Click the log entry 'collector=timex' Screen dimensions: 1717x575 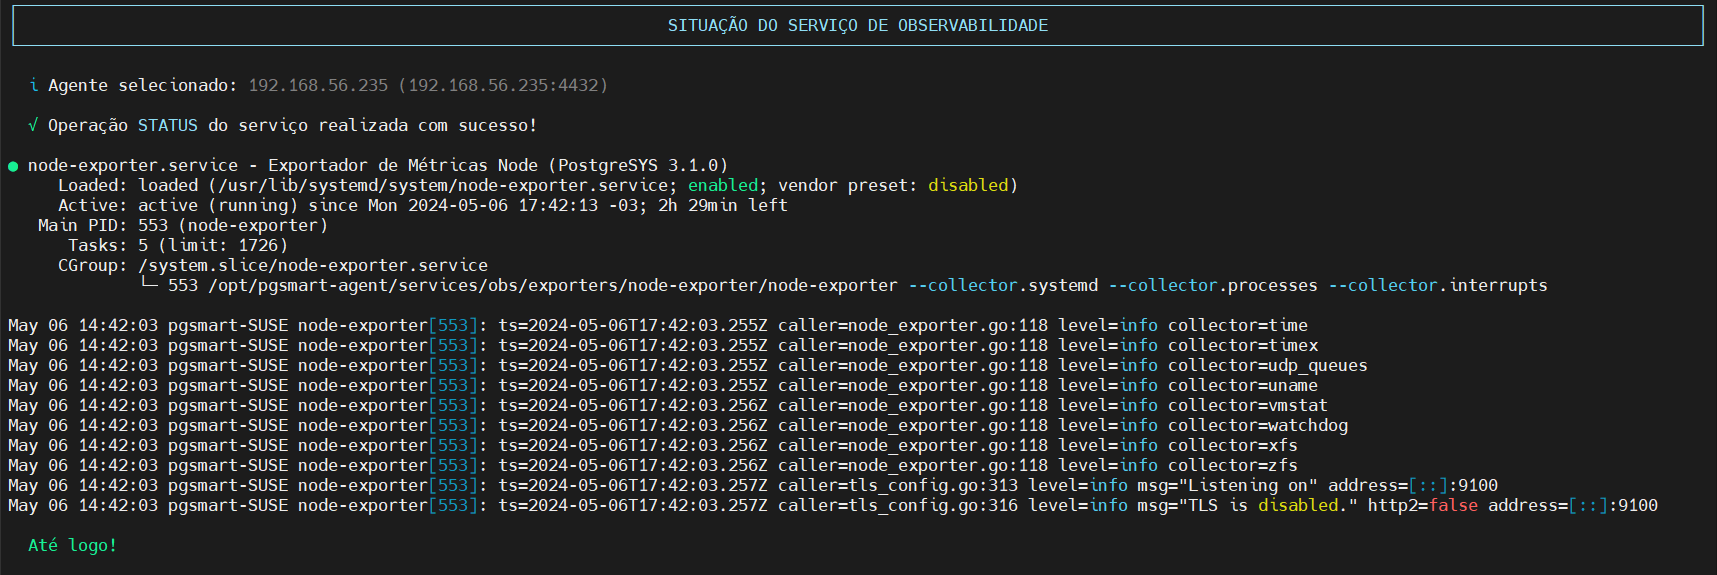pos(1243,345)
